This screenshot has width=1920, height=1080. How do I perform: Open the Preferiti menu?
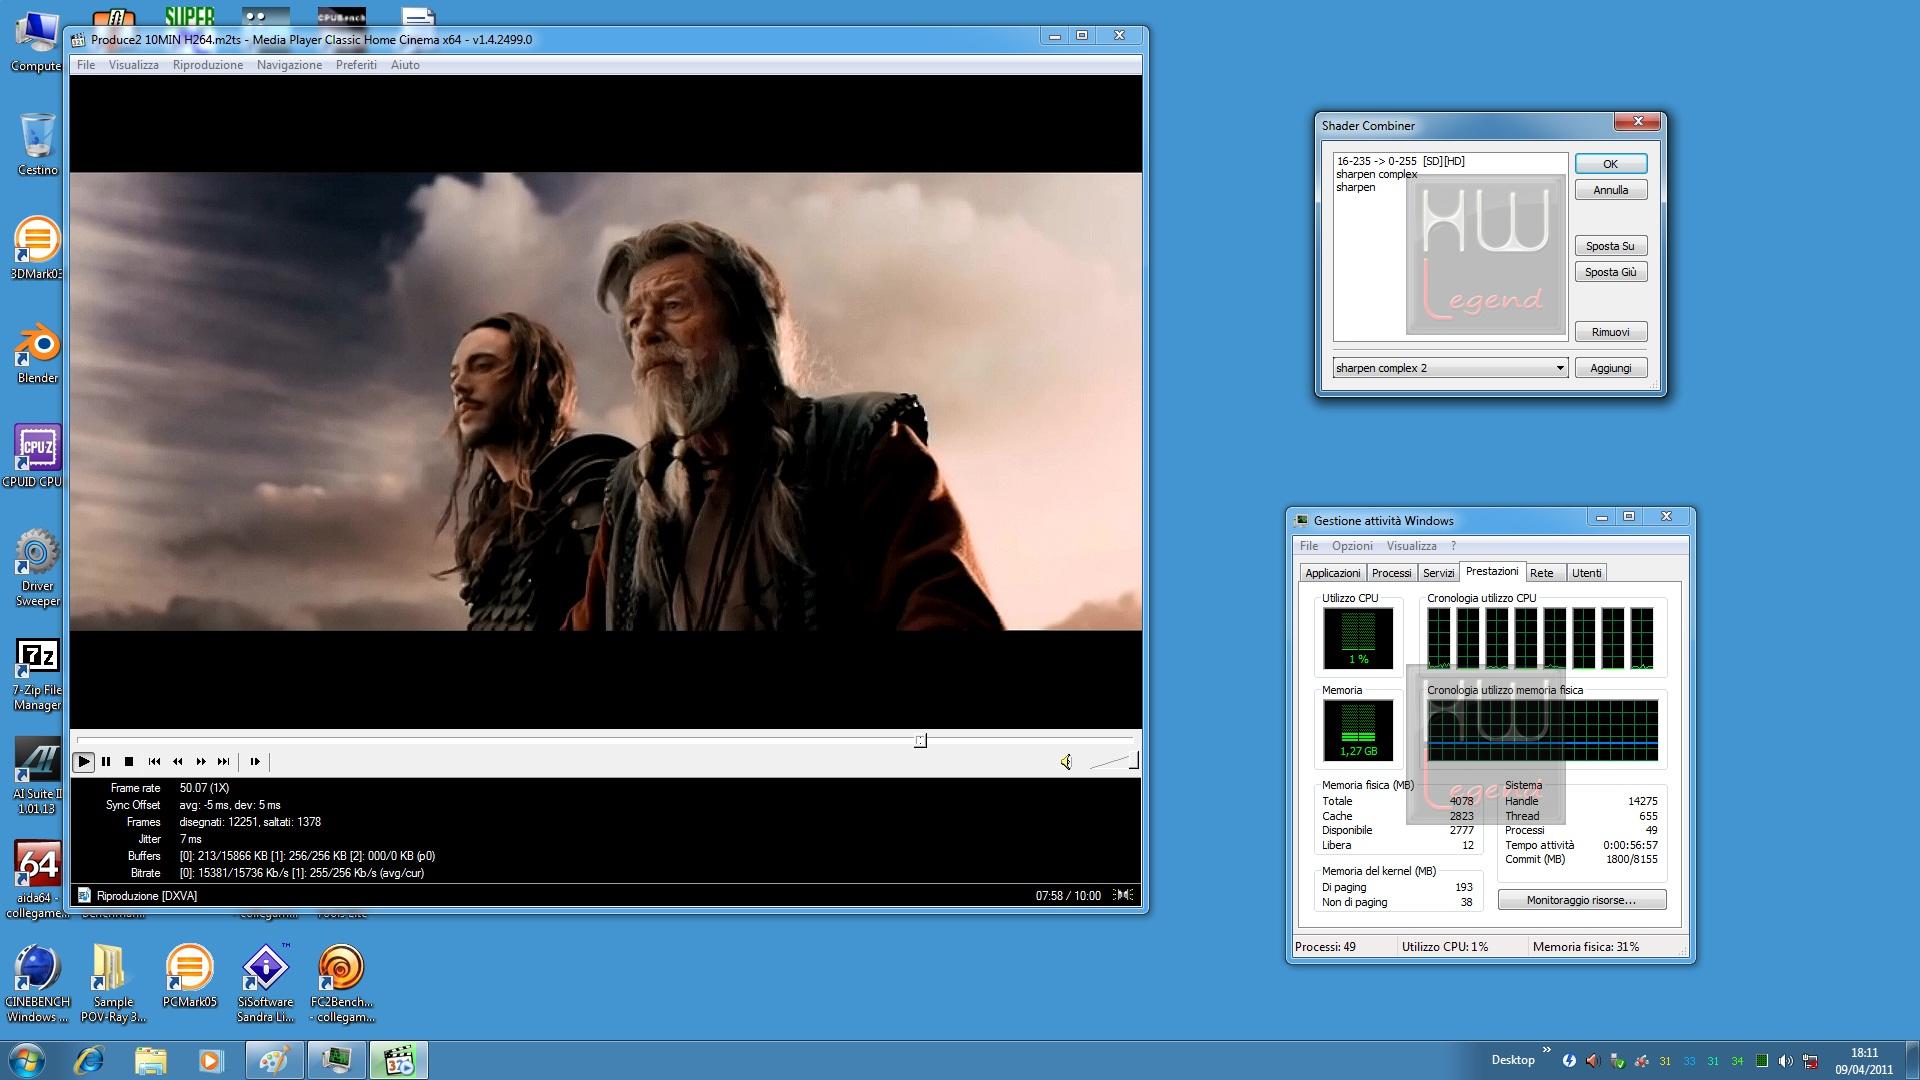coord(356,65)
